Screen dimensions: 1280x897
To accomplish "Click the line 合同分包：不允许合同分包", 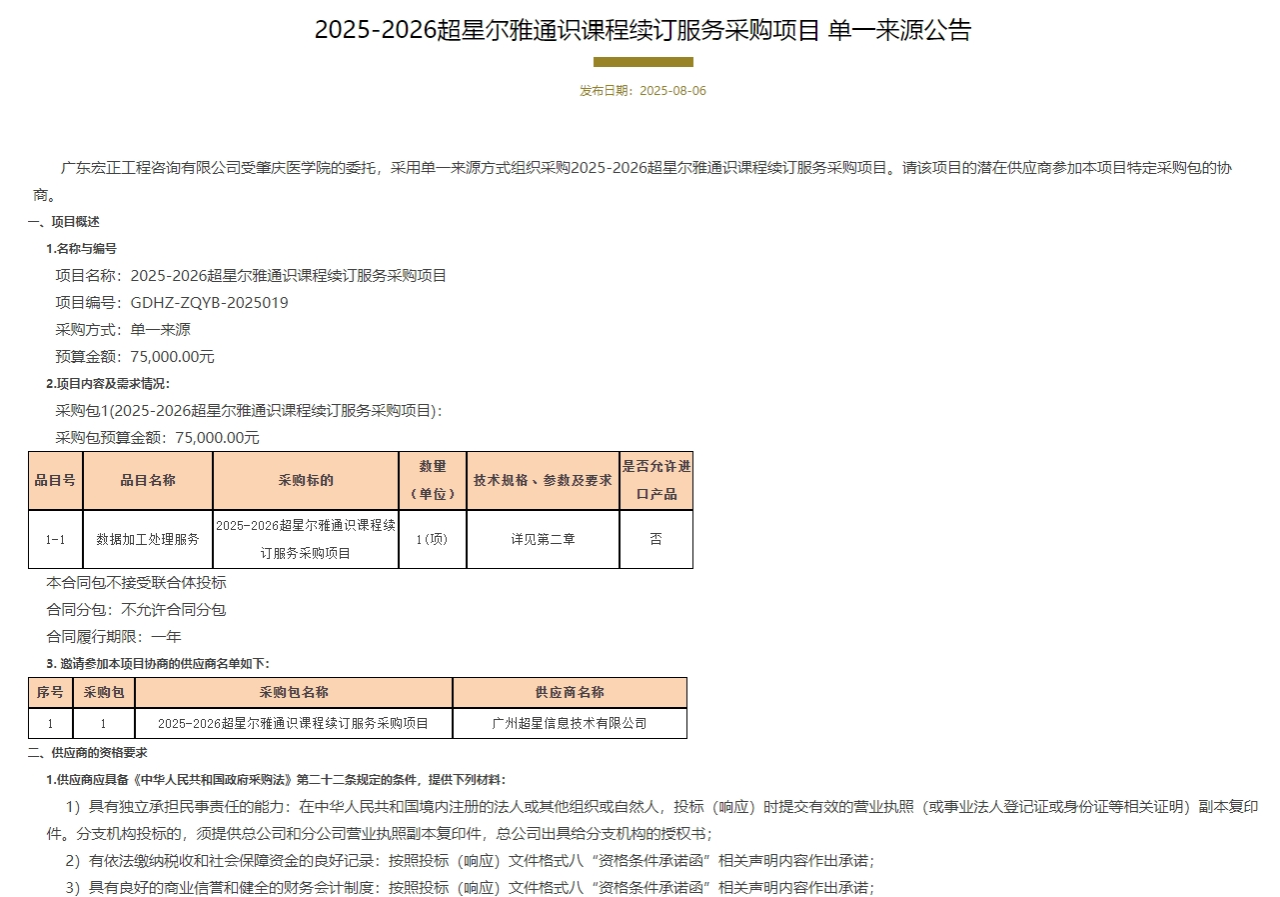I will [x=136, y=609].
